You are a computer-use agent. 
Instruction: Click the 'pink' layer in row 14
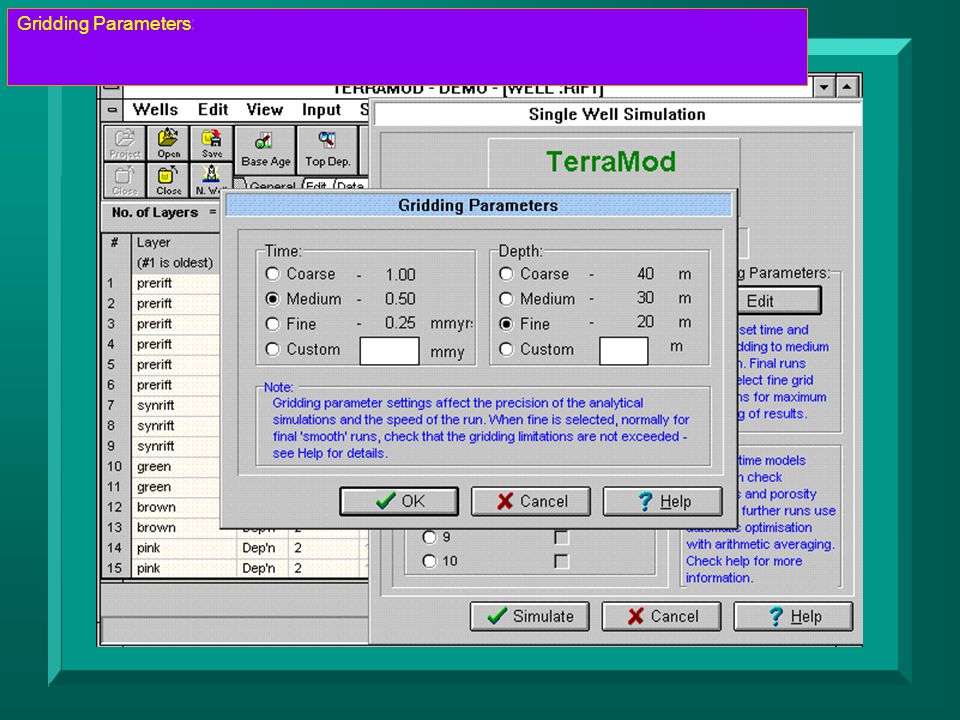(184, 548)
